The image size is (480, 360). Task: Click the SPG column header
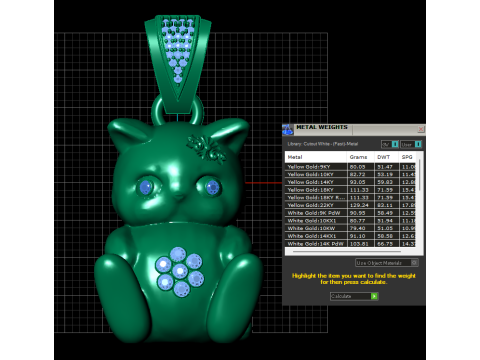point(407,157)
